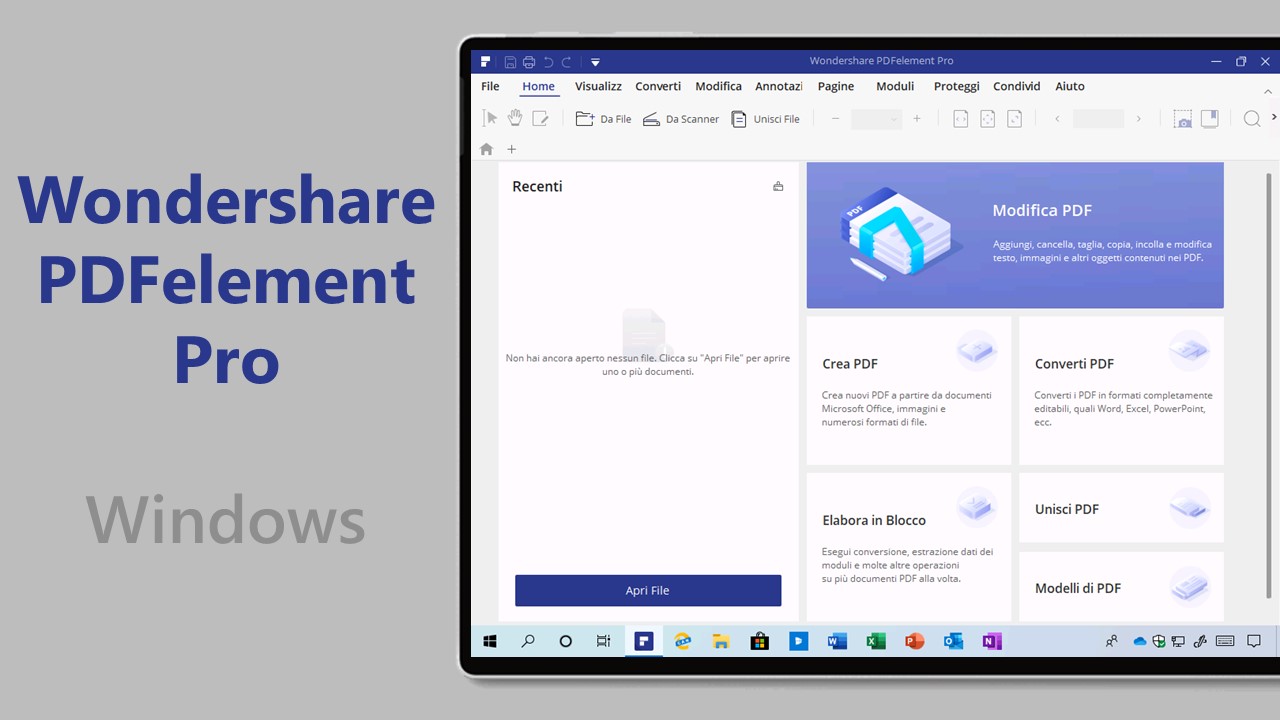1280x720 pixels.
Task: Open the quick access toolbar customize dropdown
Action: (595, 62)
